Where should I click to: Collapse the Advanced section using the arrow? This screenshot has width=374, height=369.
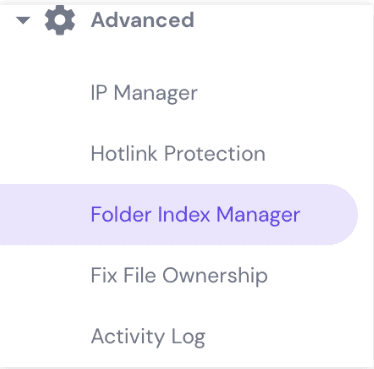23,21
